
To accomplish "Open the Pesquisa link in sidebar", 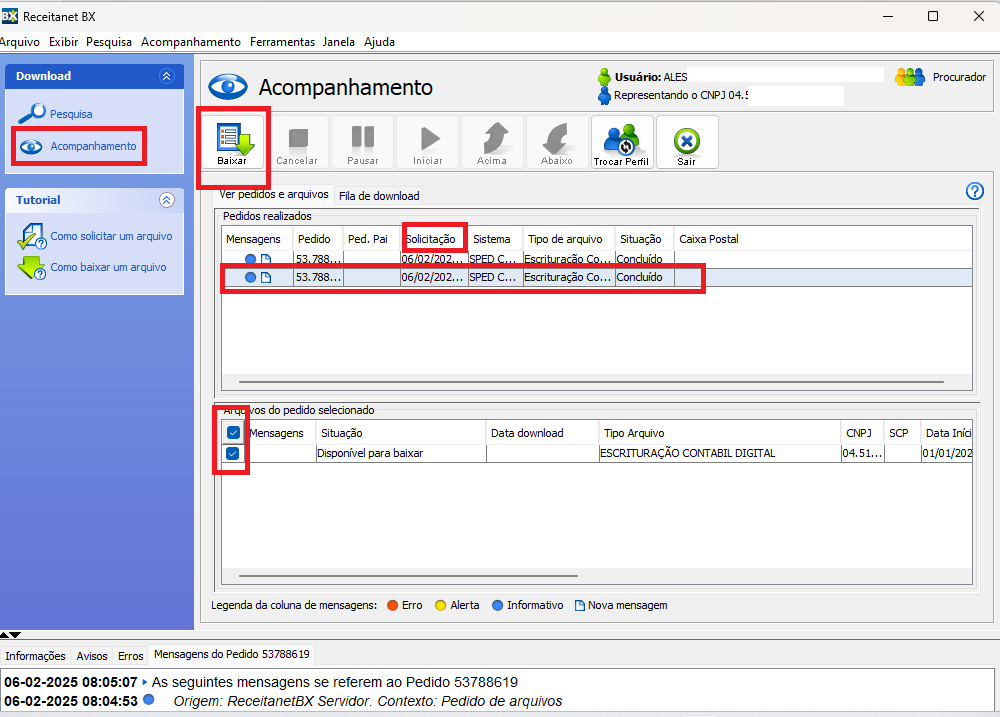I will [x=71, y=114].
